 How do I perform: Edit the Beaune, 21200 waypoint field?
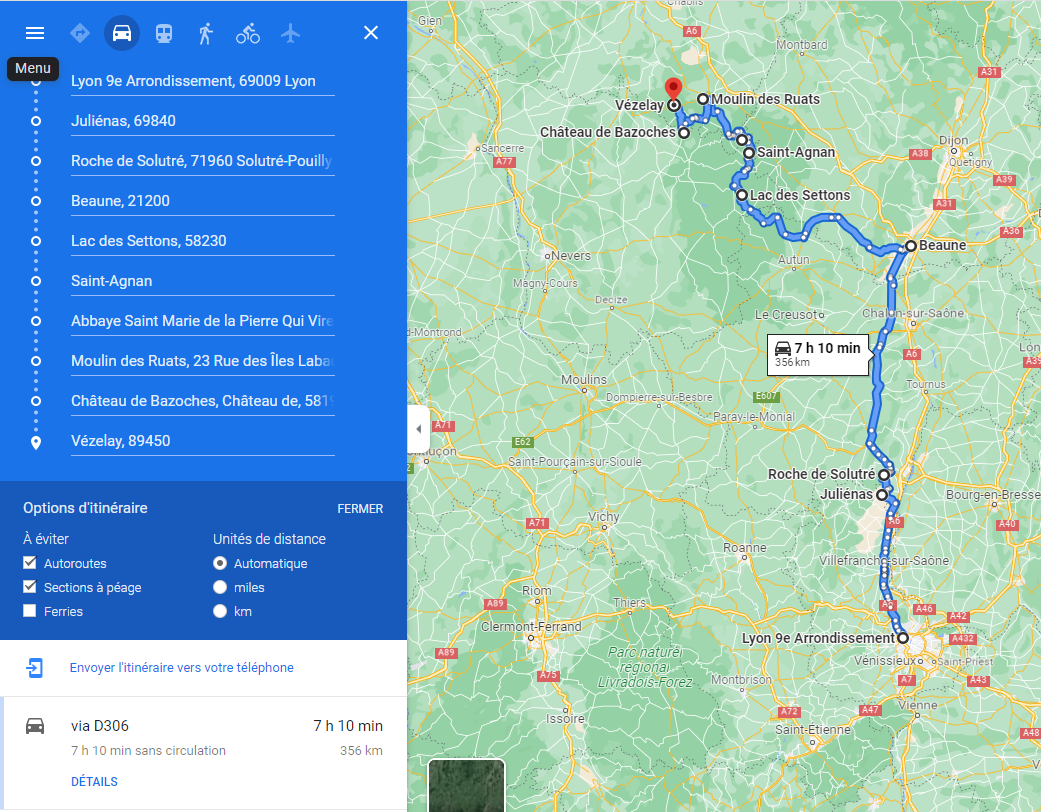point(202,201)
